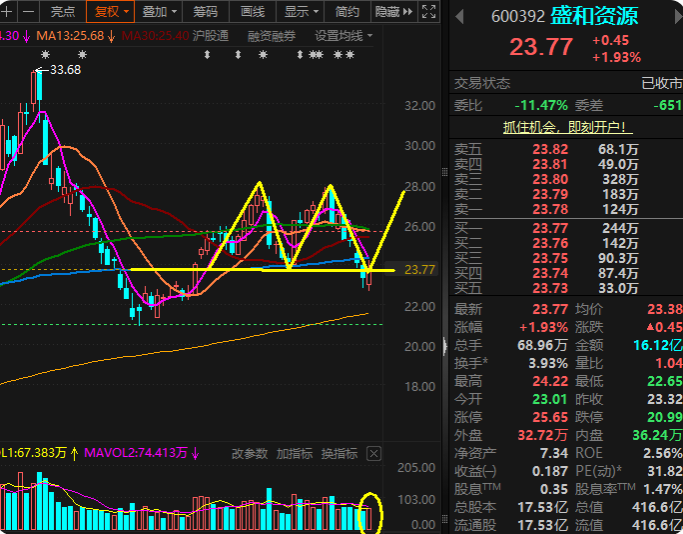Open 设置均线 moving average settings dropdown
The width and height of the screenshot is (683, 534).
point(344,36)
